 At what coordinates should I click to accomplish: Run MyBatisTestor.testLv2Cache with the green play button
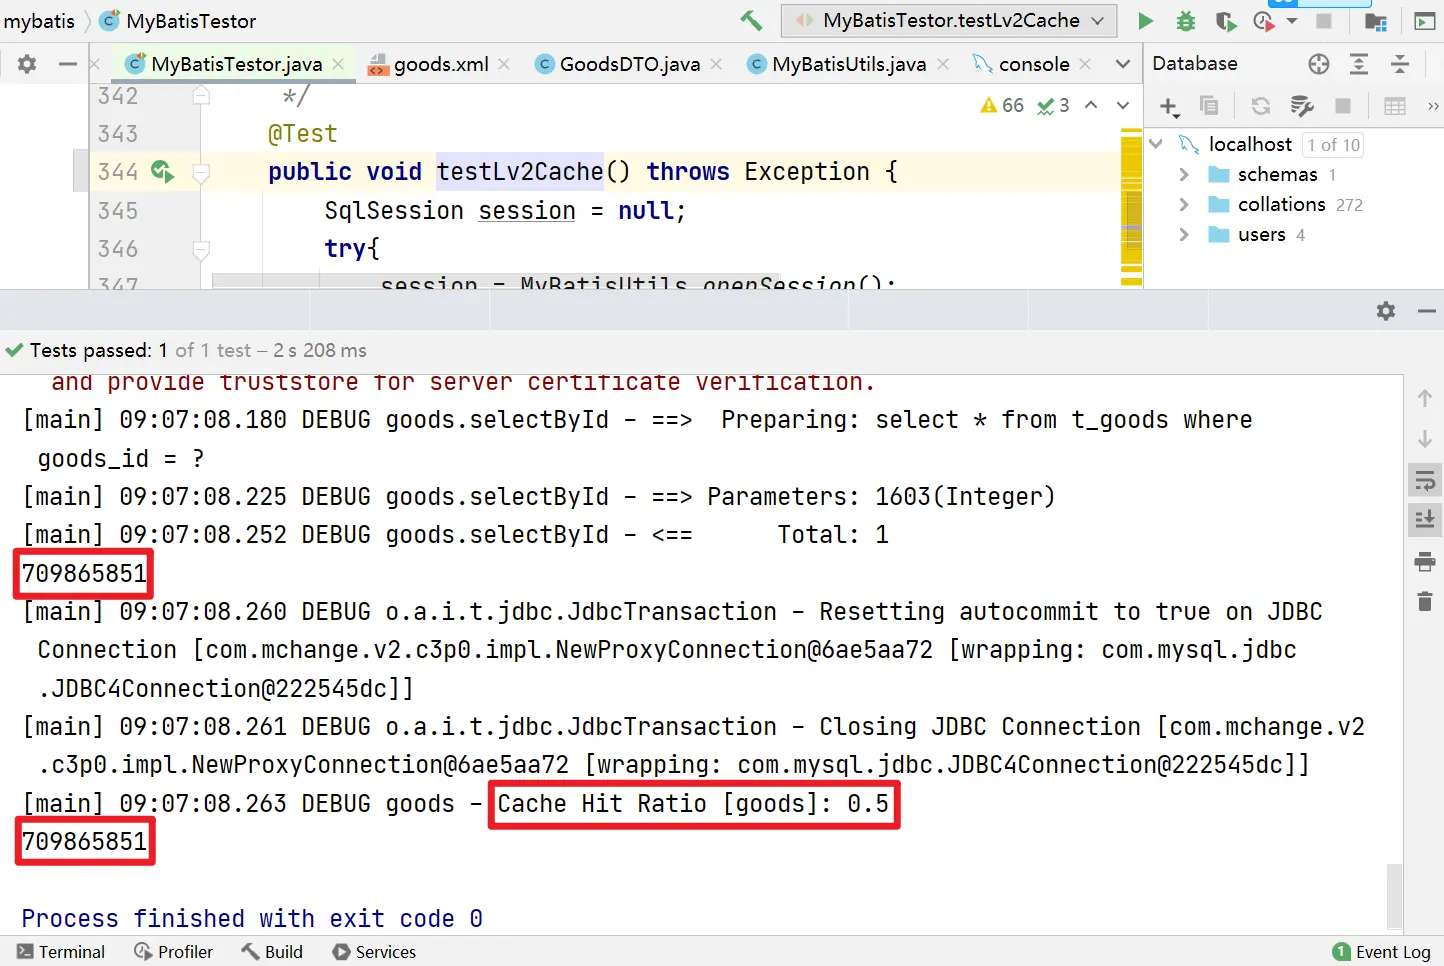(x=1146, y=21)
